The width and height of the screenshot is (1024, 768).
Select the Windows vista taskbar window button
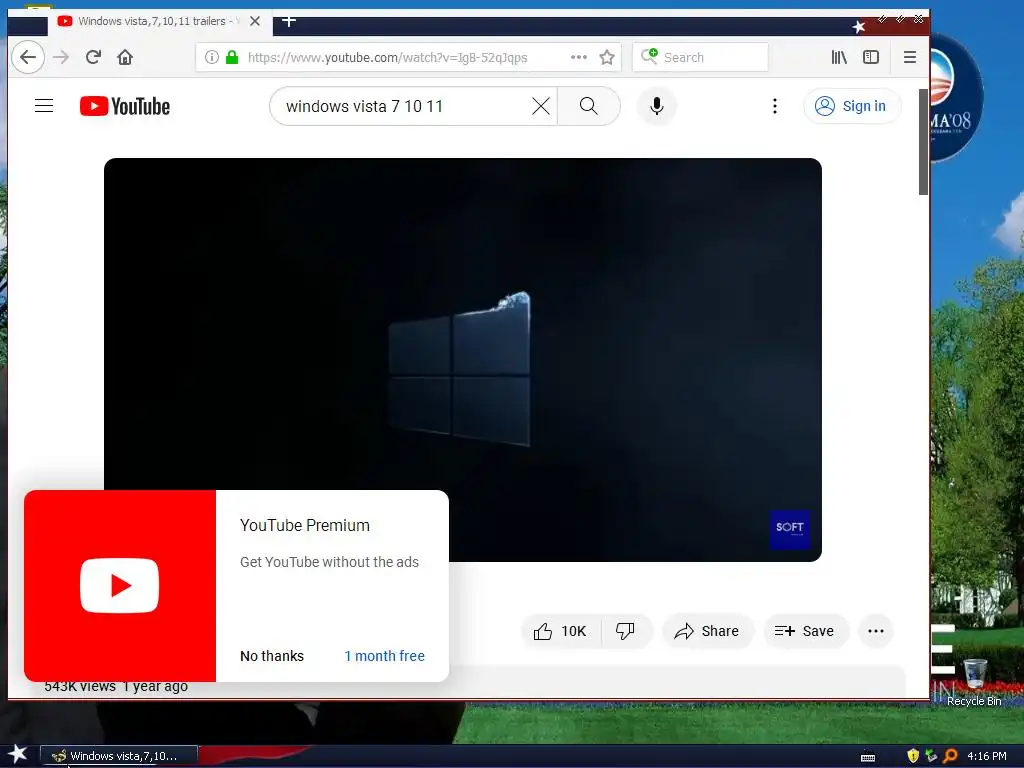point(120,756)
